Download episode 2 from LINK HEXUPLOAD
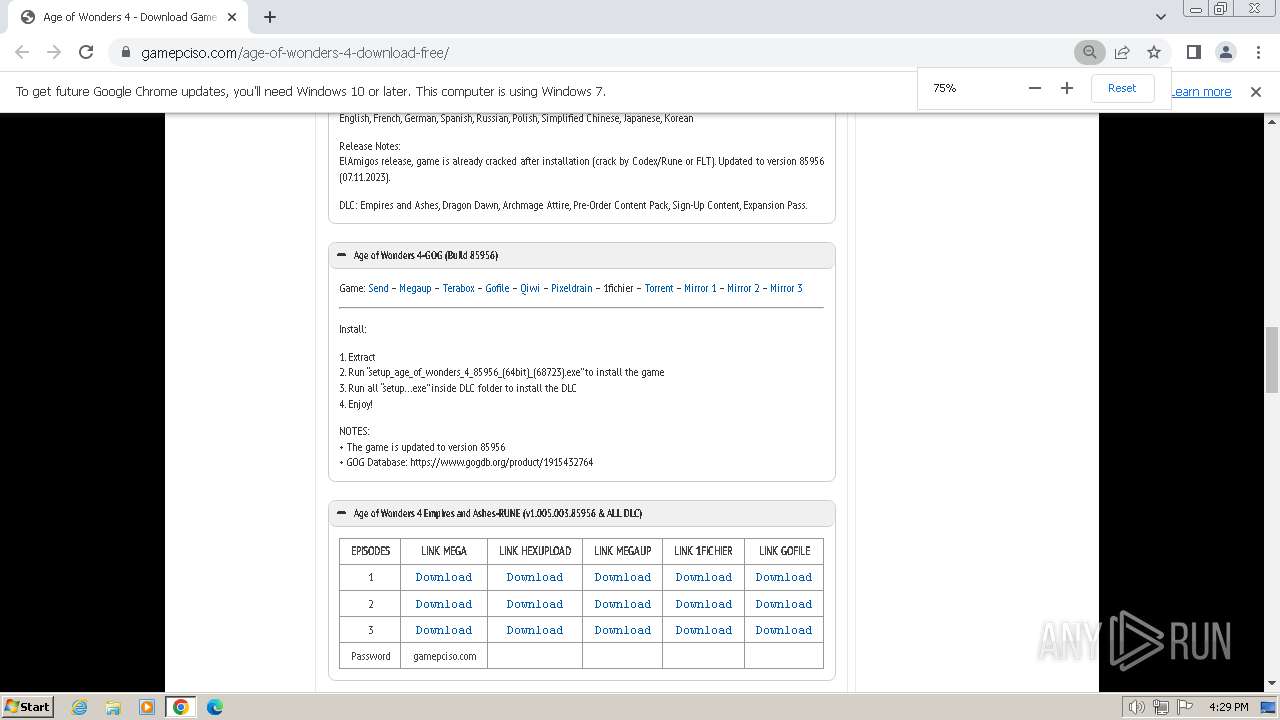Screen dimensions: 1280x720 535,604
